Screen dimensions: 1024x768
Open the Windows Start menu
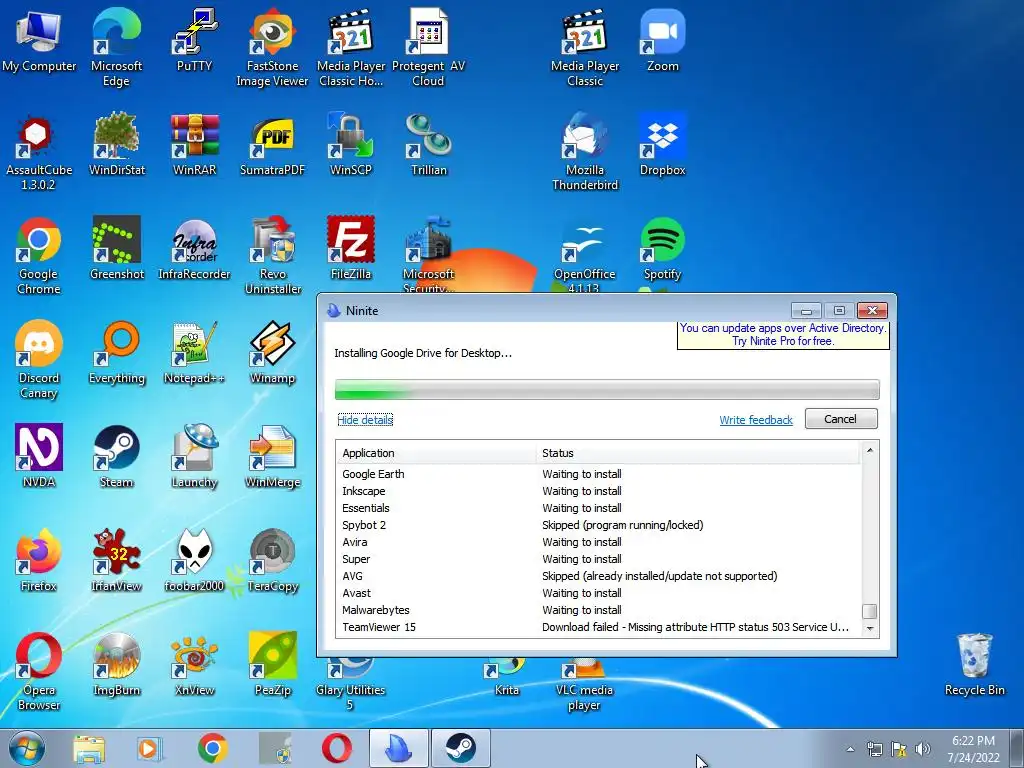point(26,748)
